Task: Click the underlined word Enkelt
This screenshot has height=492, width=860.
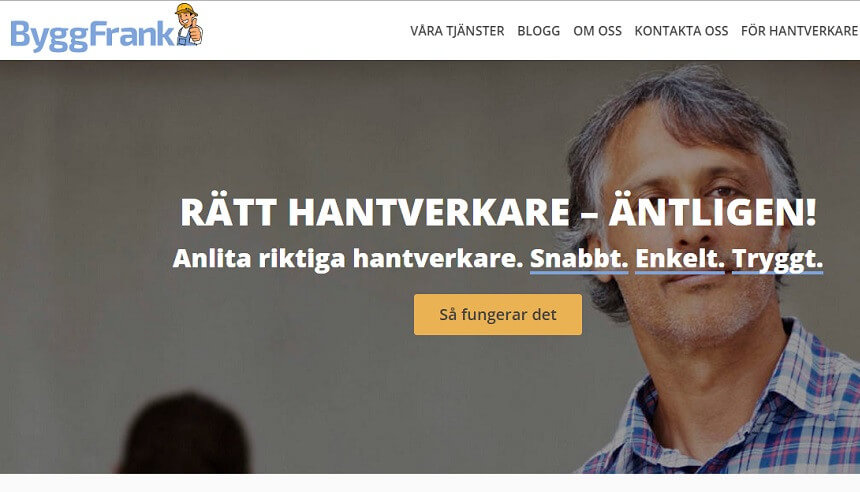Action: [680, 258]
